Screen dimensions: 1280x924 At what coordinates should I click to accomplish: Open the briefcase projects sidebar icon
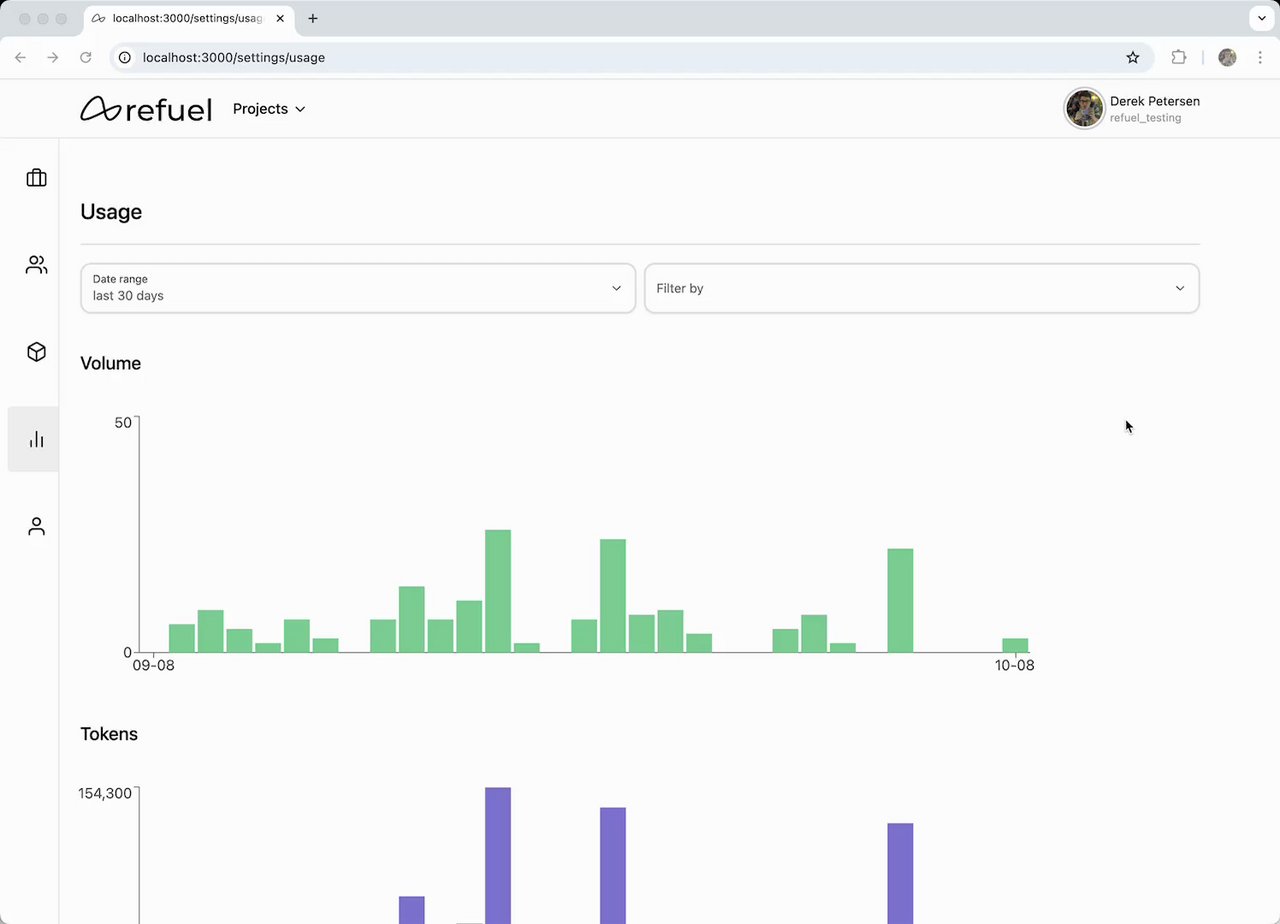point(36,178)
